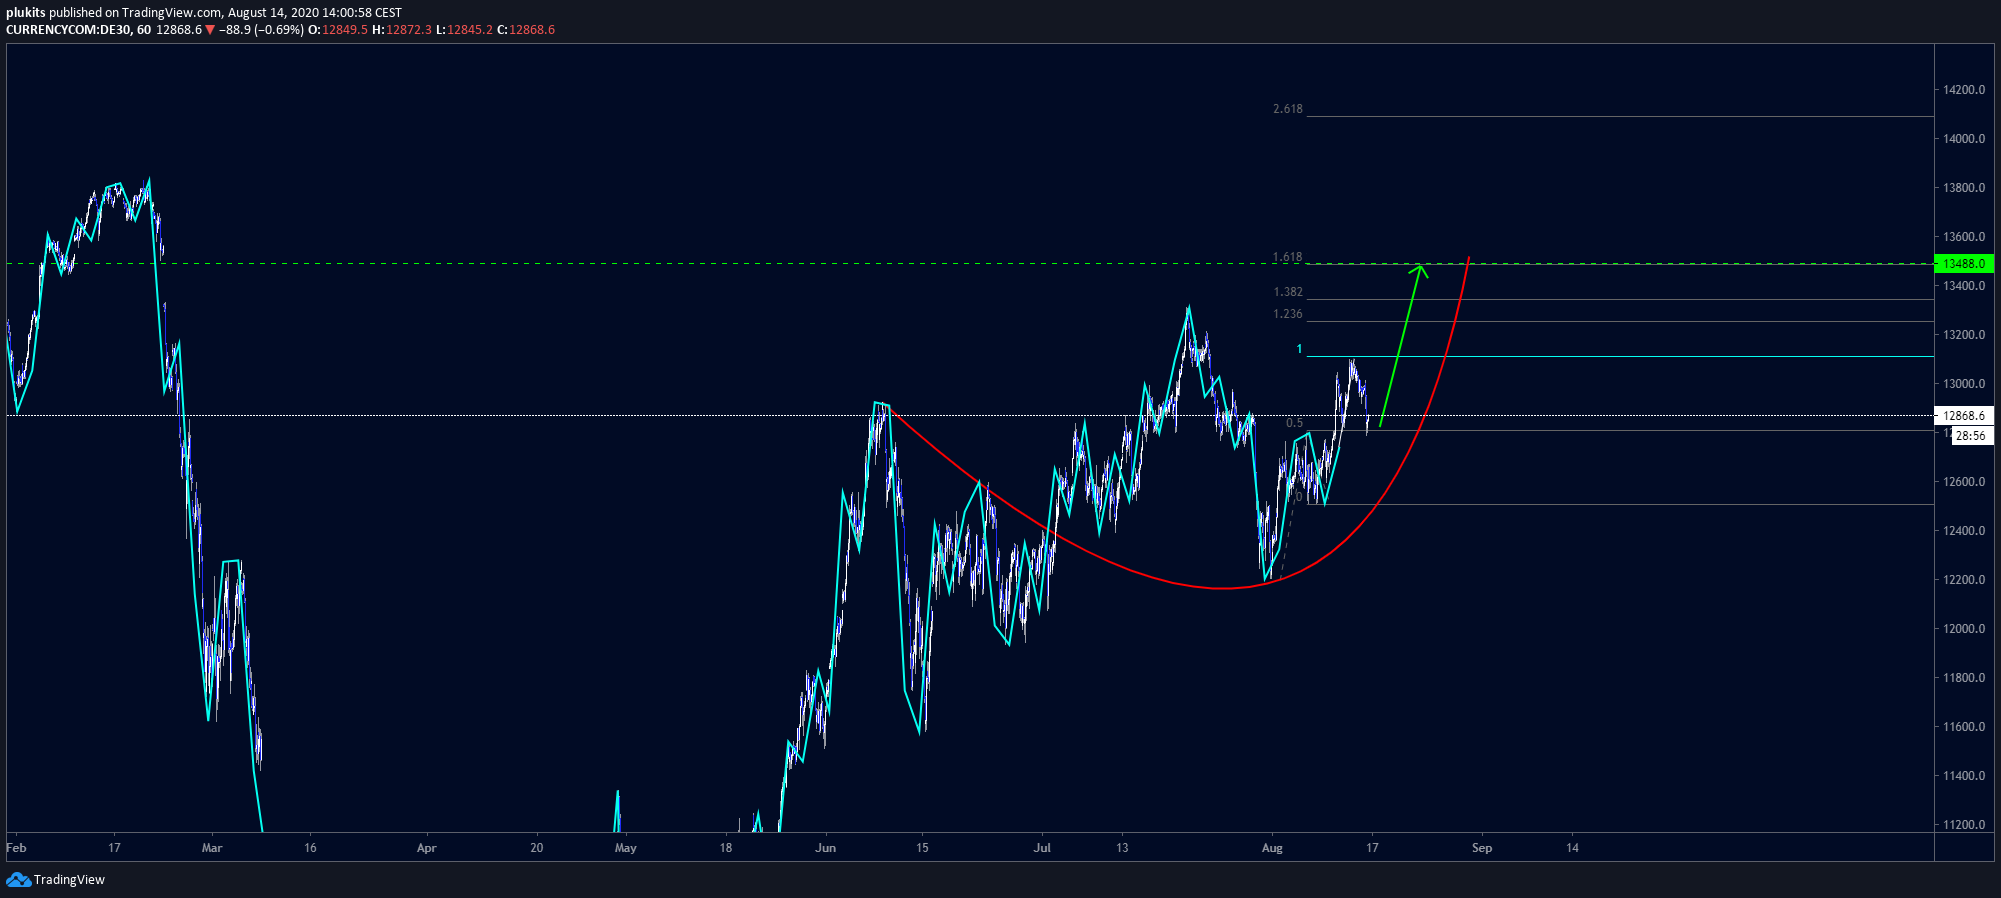2001x898 pixels.
Task: Click the green 13488.0 price label
Action: pyautogui.click(x=1964, y=264)
